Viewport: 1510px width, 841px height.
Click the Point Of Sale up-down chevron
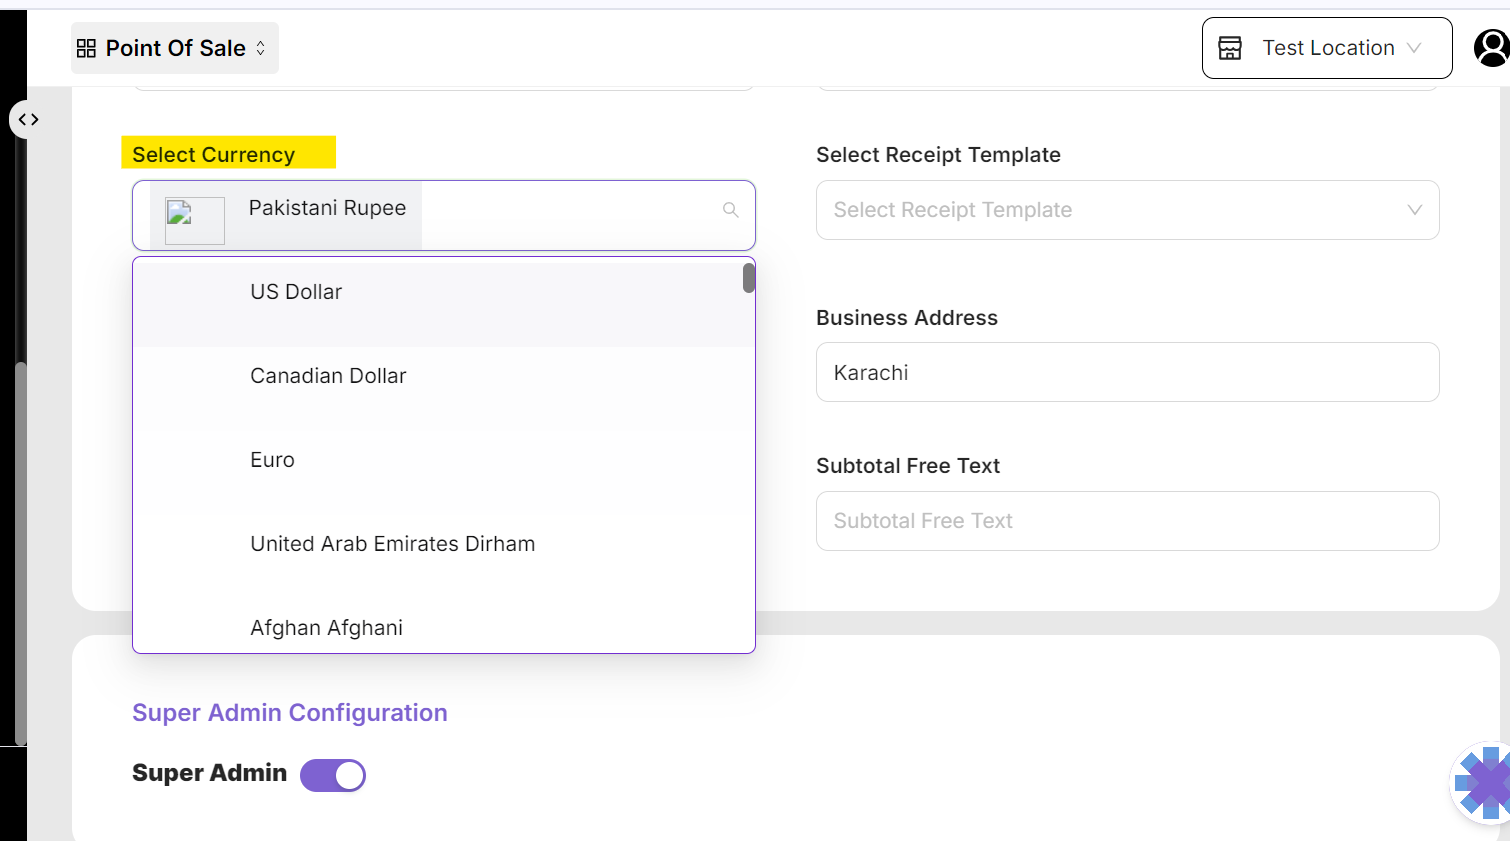[x=261, y=48]
